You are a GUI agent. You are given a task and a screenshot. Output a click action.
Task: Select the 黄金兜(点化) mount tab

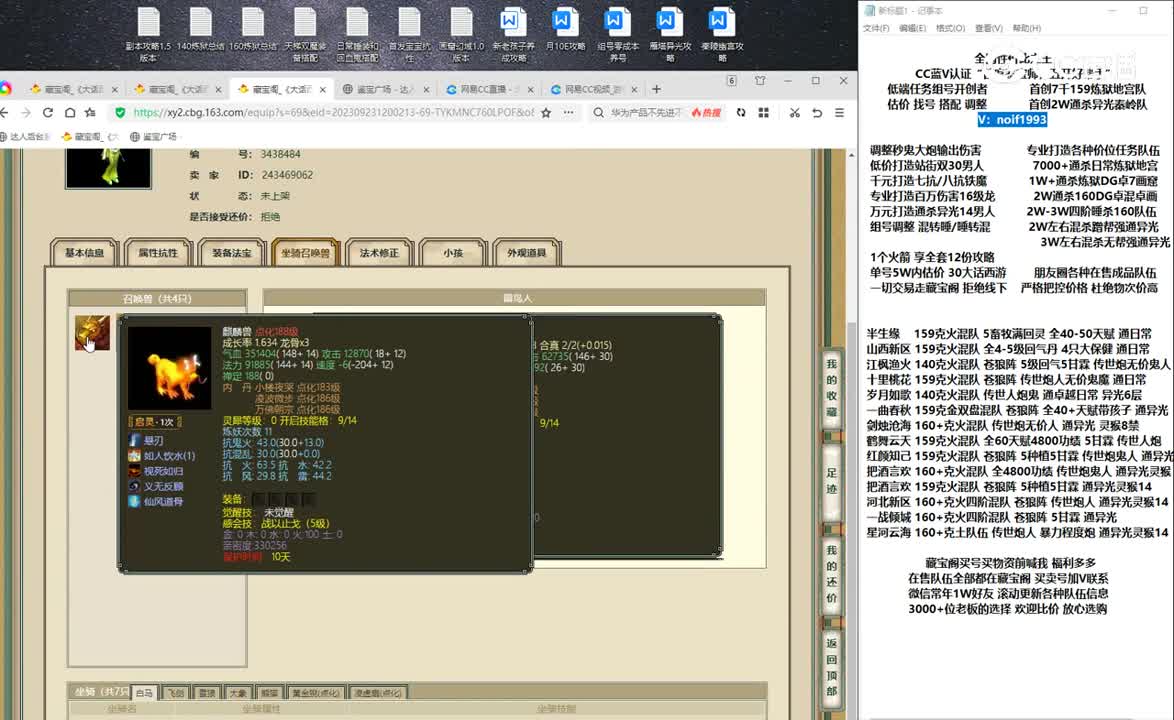point(315,693)
